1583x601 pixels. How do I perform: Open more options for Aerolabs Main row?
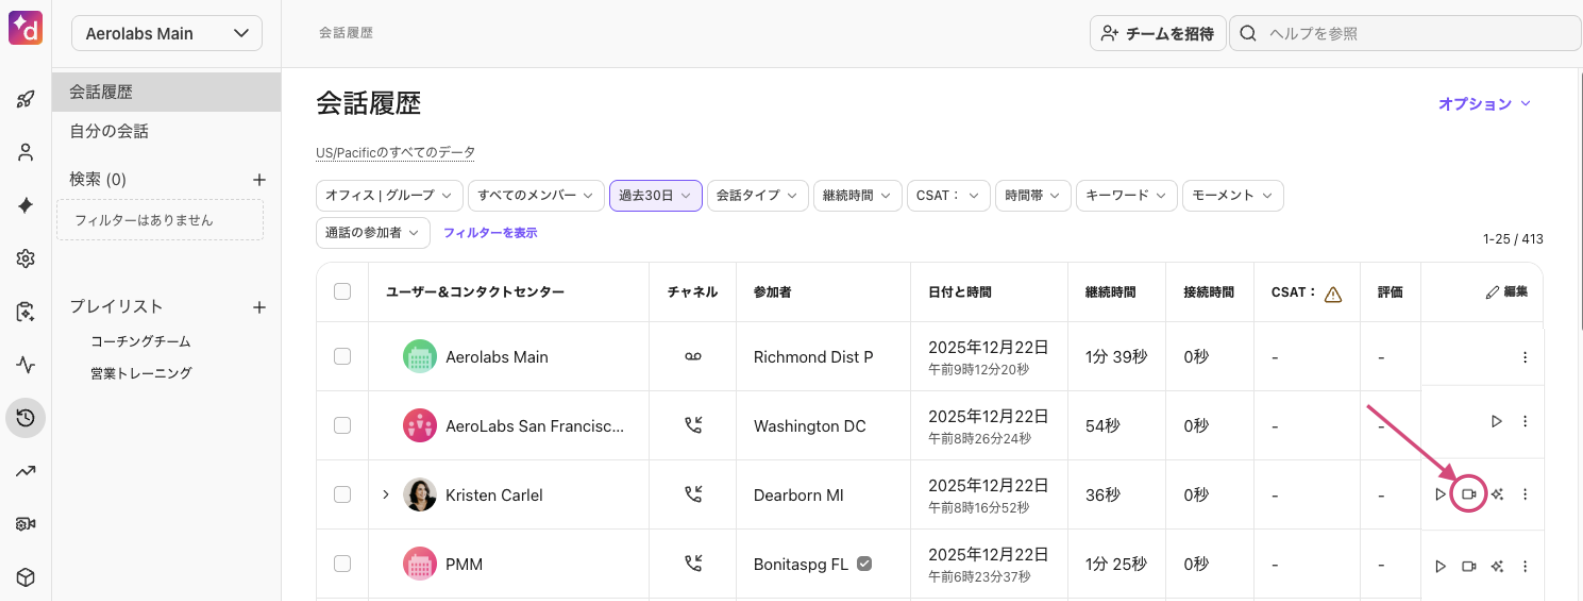pyautogui.click(x=1524, y=357)
